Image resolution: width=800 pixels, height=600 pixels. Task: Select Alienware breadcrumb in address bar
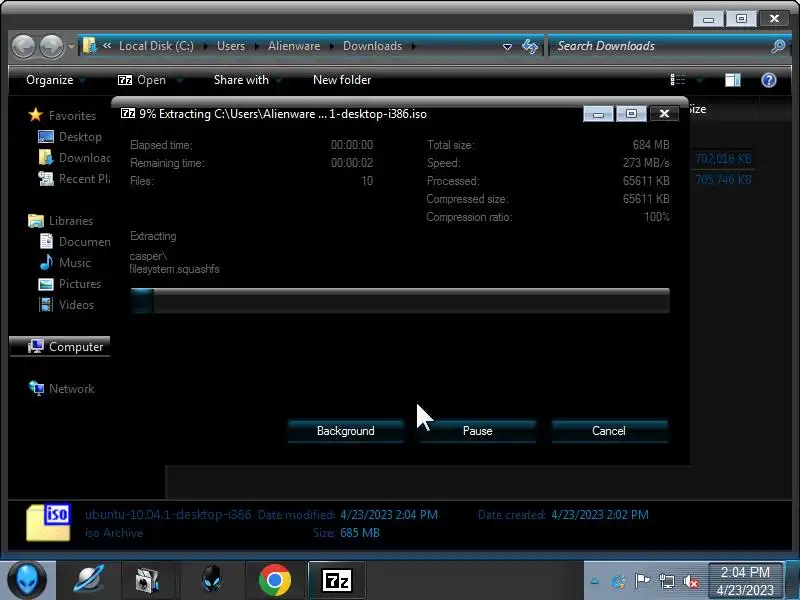point(294,46)
